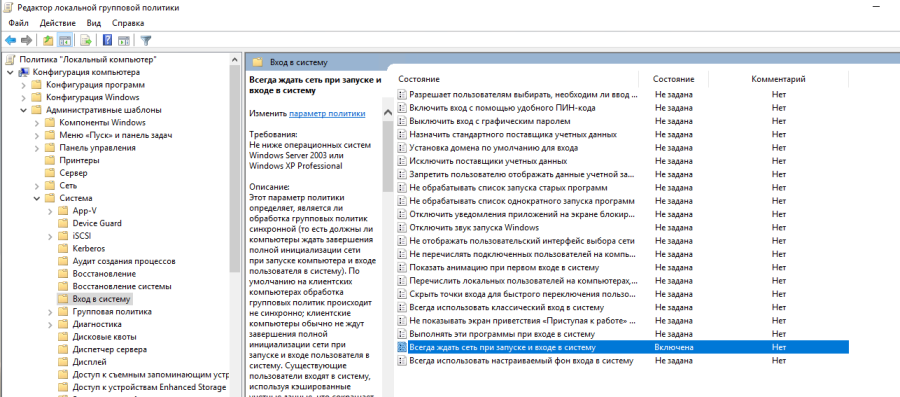Click the icon of 'Всегда ждать сеть при запуске' row
This screenshot has width=900, height=397.
402,348
